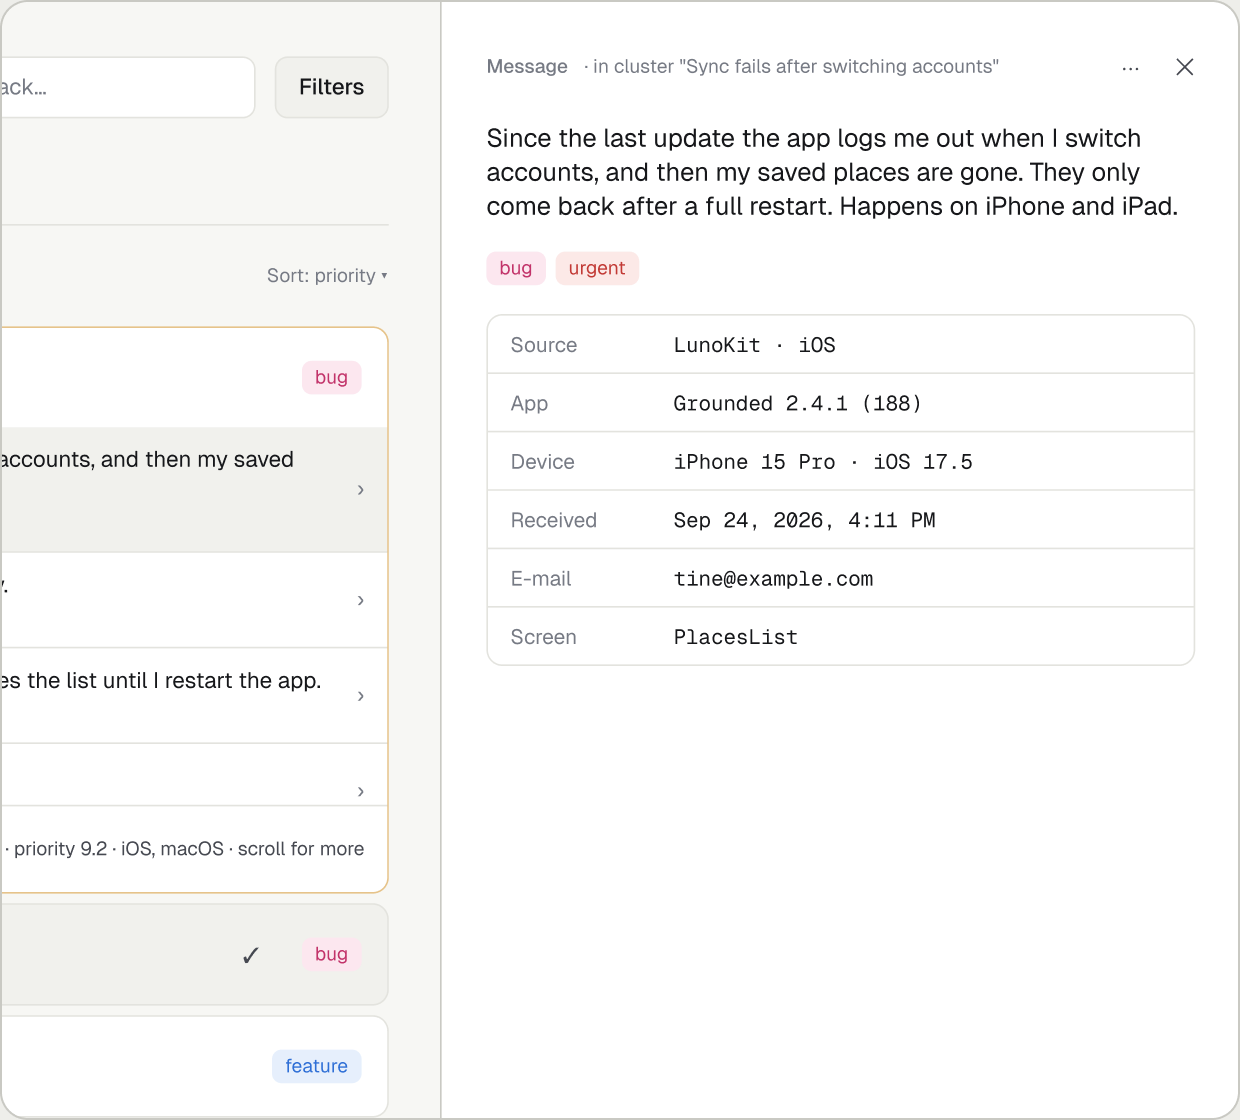
Task: Click the bug tag in message panel
Action: [x=516, y=268]
